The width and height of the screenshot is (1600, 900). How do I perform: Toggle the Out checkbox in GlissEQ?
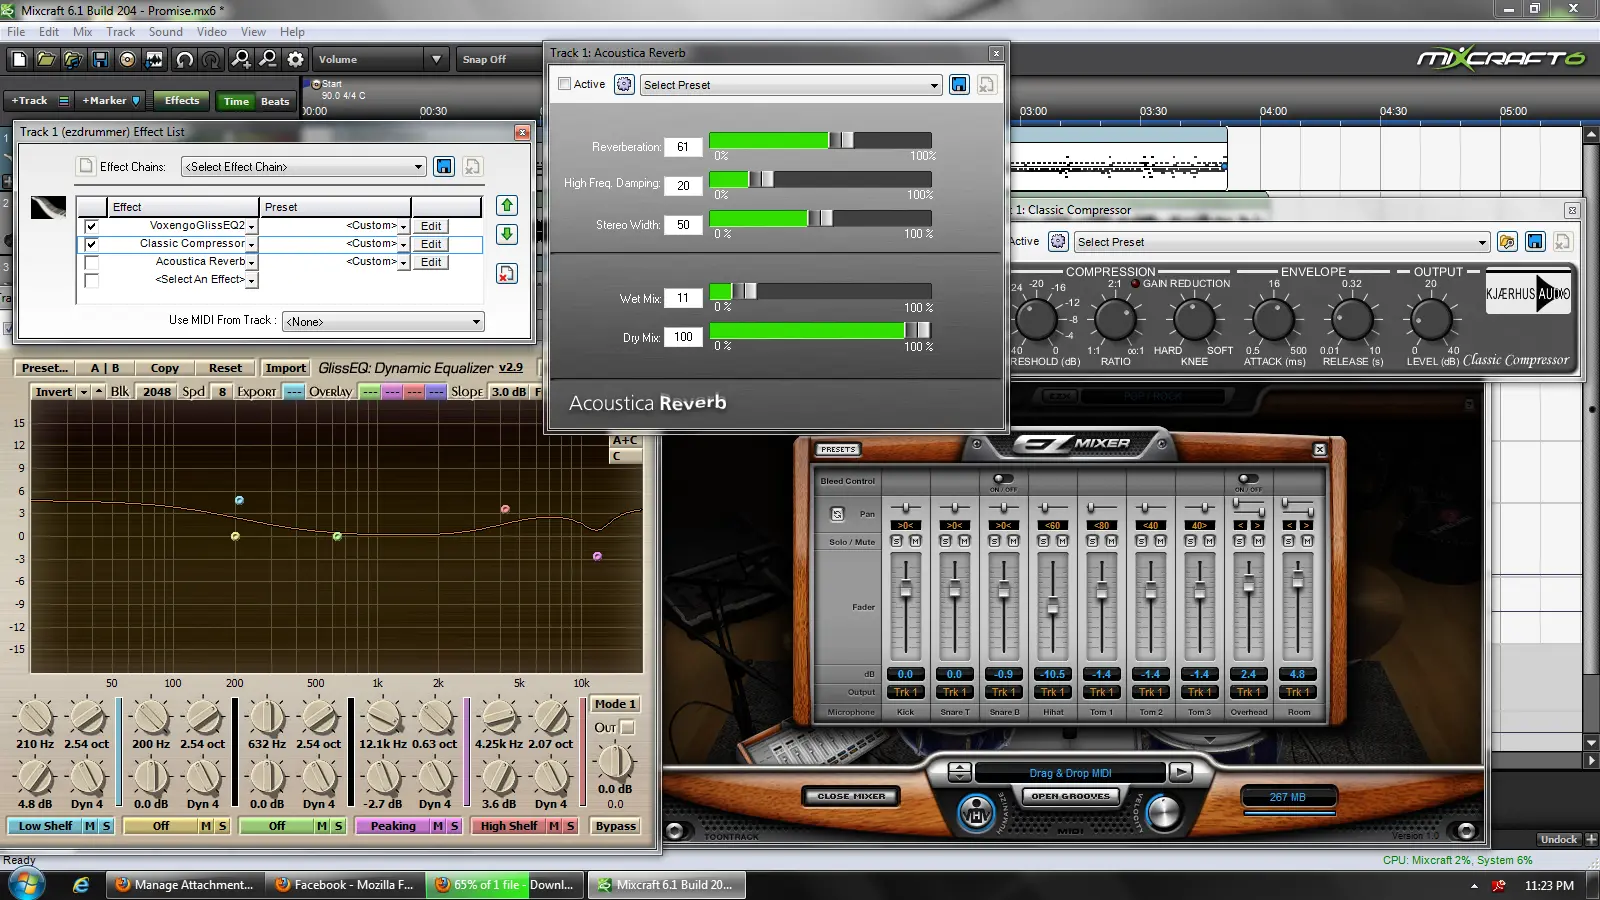pyautogui.click(x=627, y=727)
